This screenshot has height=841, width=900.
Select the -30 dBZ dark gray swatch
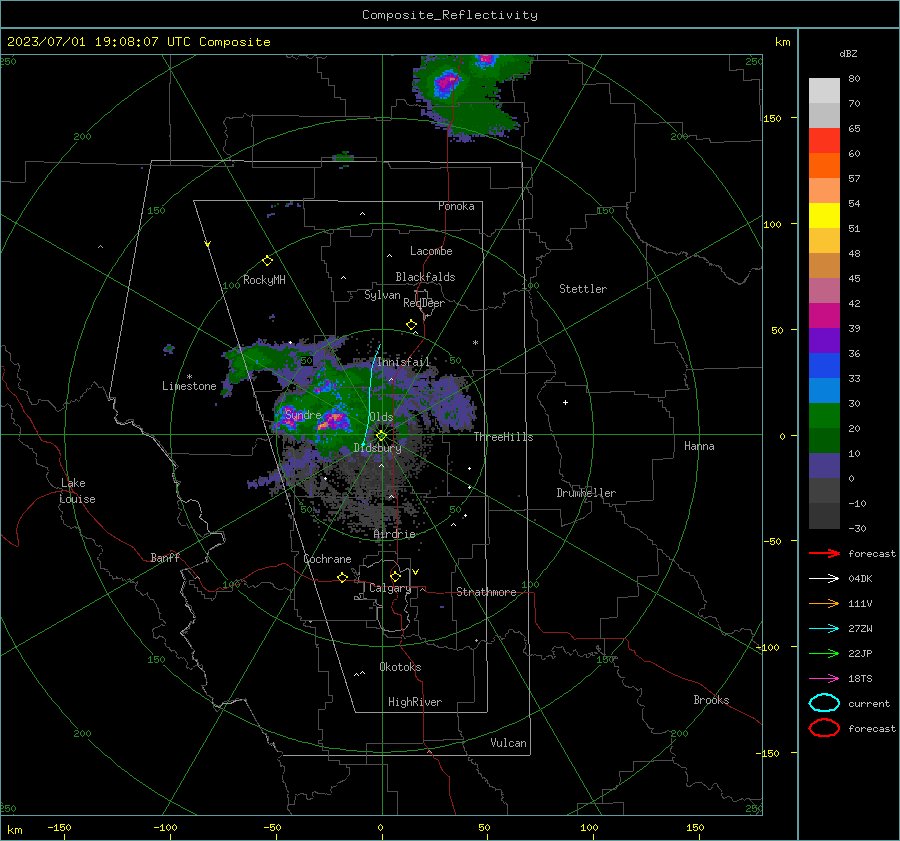coord(824,516)
